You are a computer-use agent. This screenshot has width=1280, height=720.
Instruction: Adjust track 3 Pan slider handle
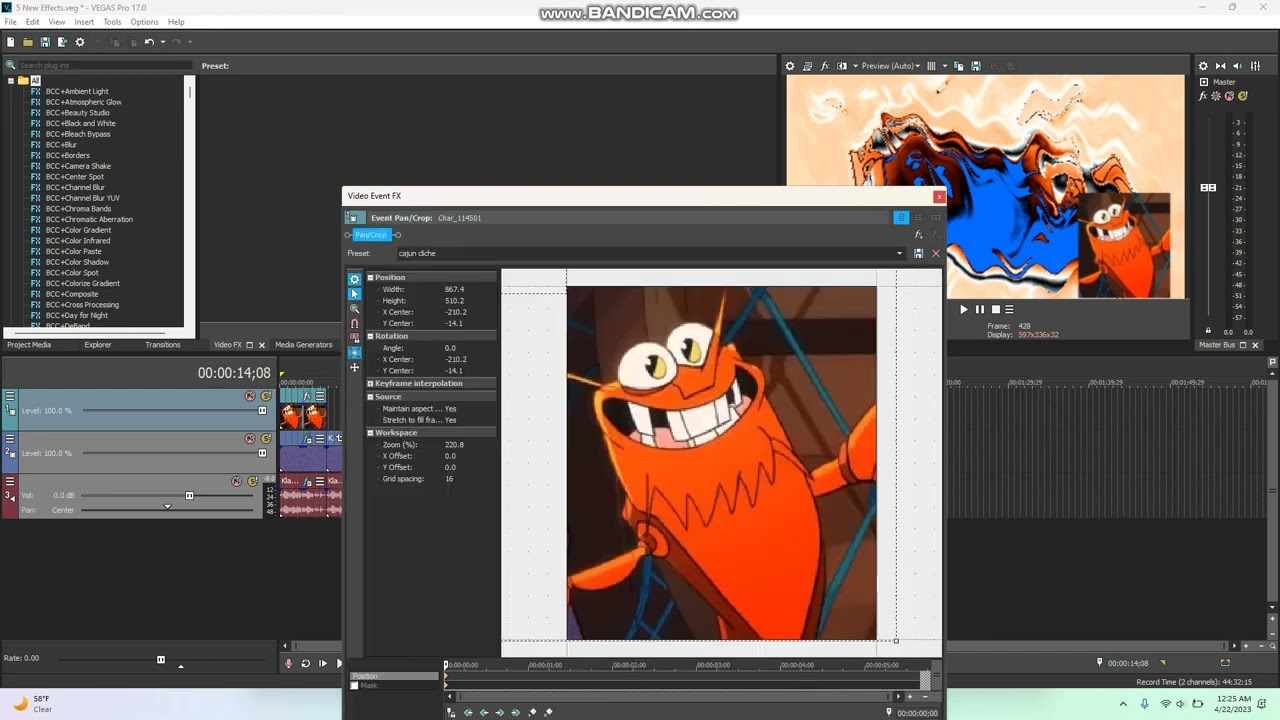[x=167, y=507]
